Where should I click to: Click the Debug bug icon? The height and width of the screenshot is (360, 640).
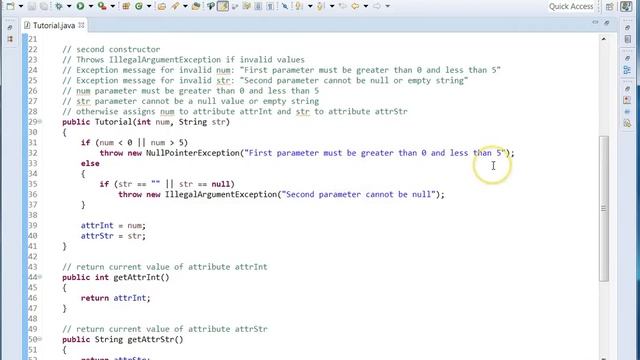click(59, 6)
